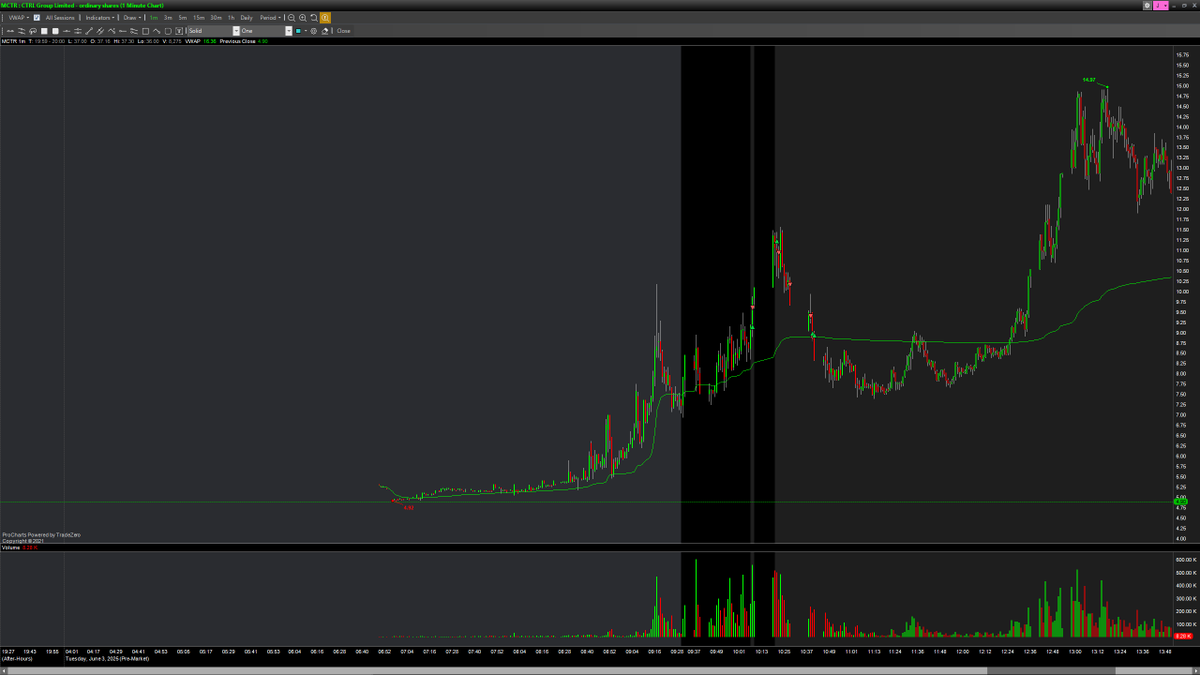Select the parallel channel line tool

click(x=100, y=31)
